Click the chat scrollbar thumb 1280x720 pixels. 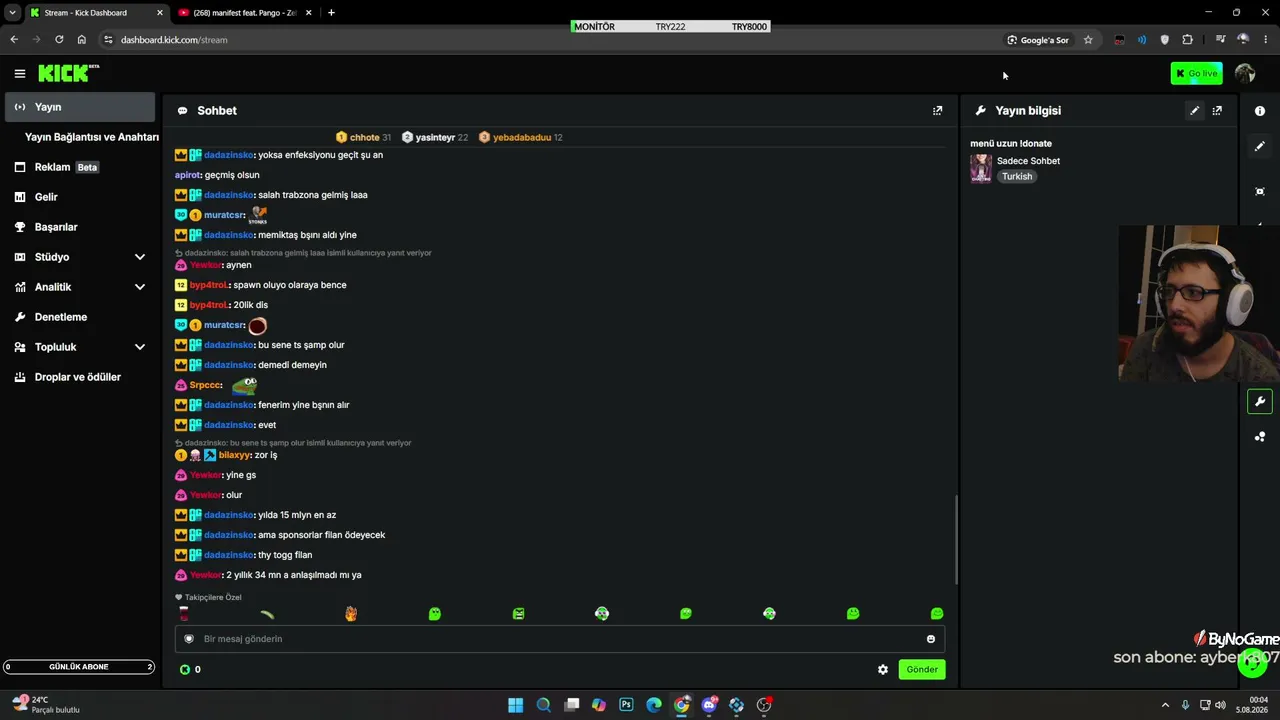957,540
